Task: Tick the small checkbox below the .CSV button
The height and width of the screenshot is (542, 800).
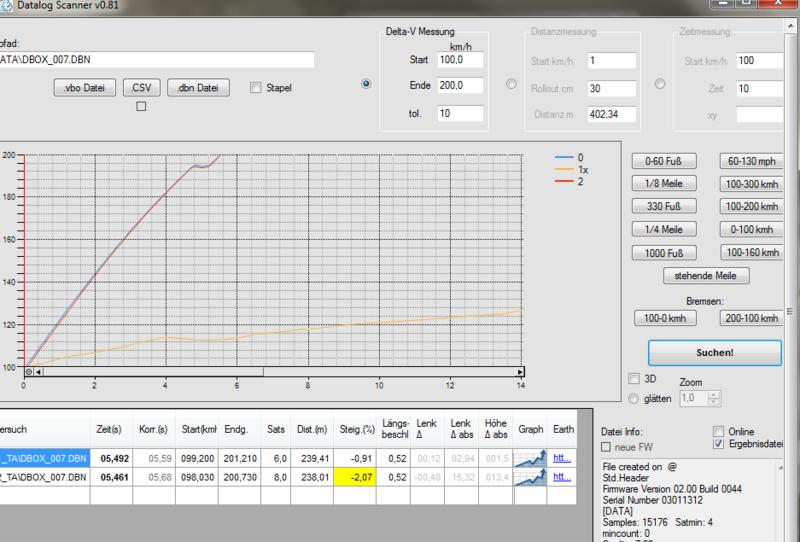Action: 141,107
